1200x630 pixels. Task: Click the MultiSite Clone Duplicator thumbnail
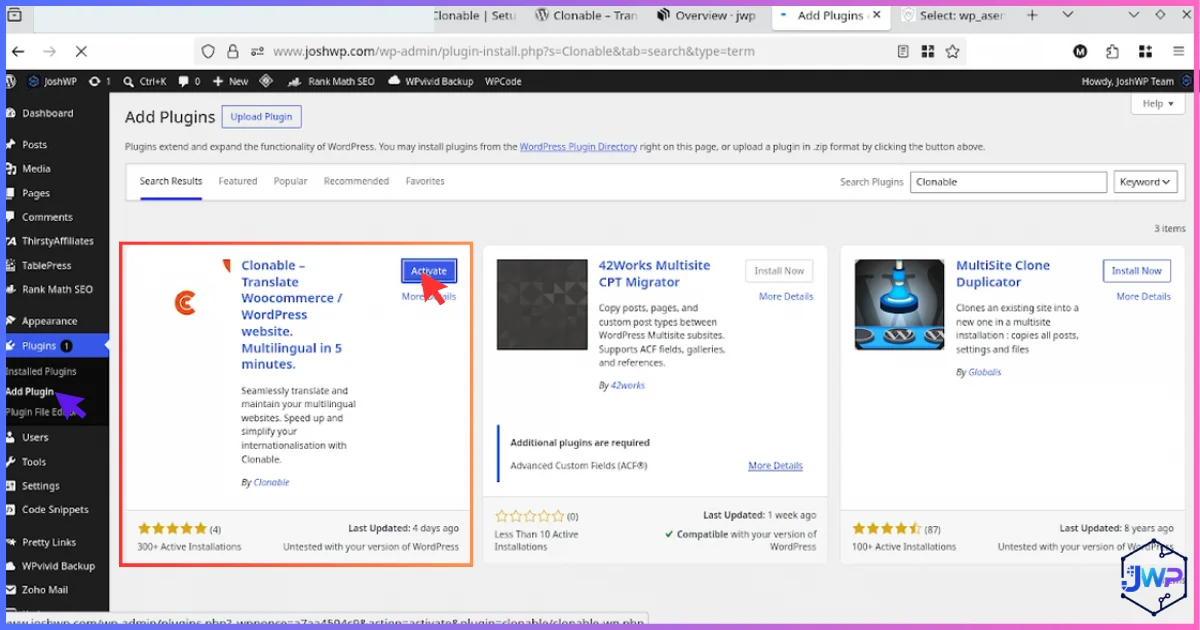899,305
